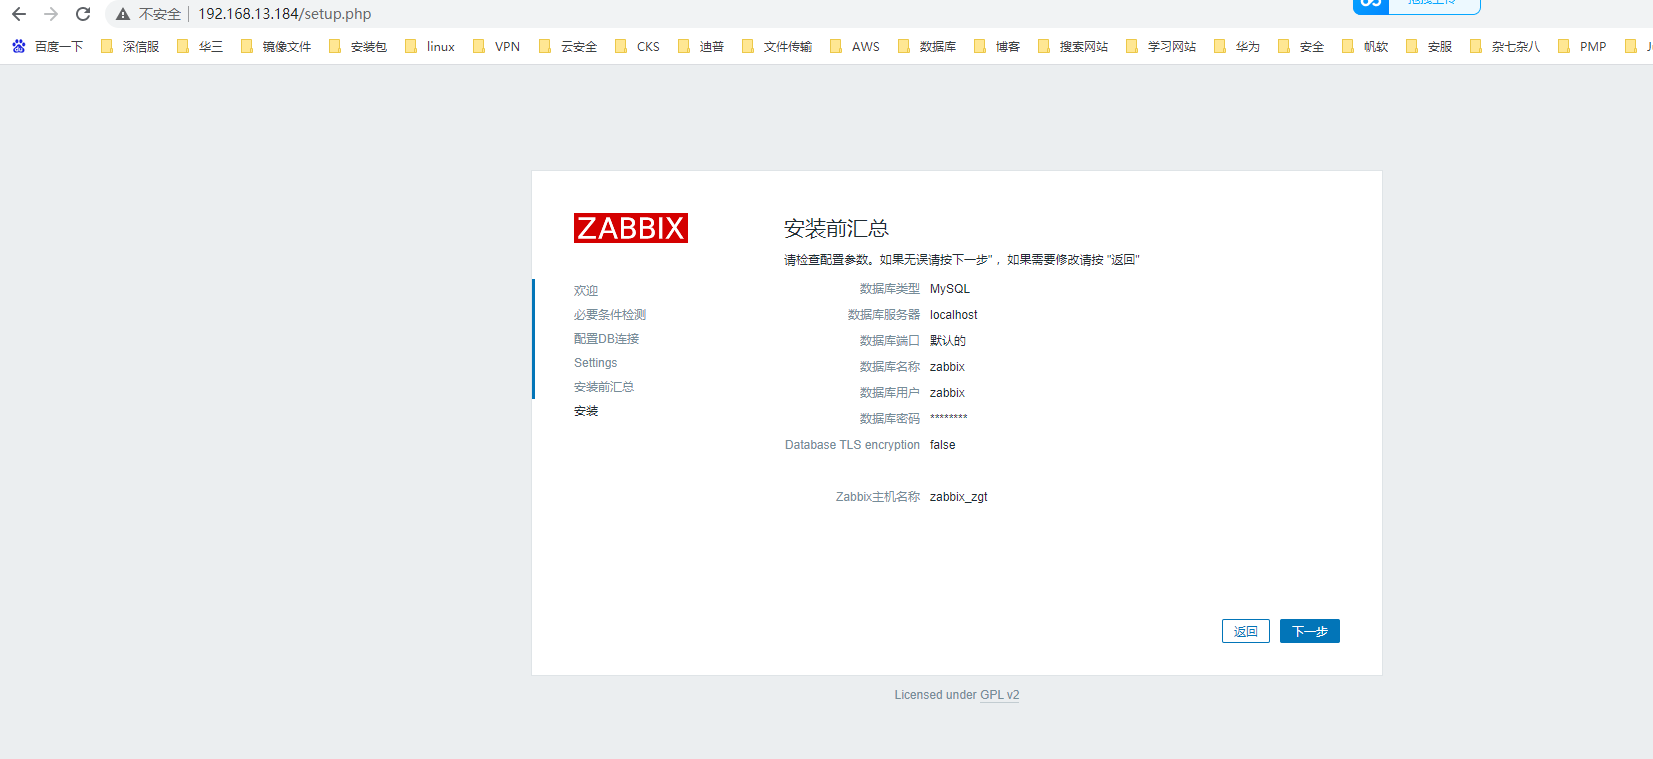This screenshot has width=1653, height=759.
Task: Select the 必要条件检测 setup step
Action: [610, 315]
